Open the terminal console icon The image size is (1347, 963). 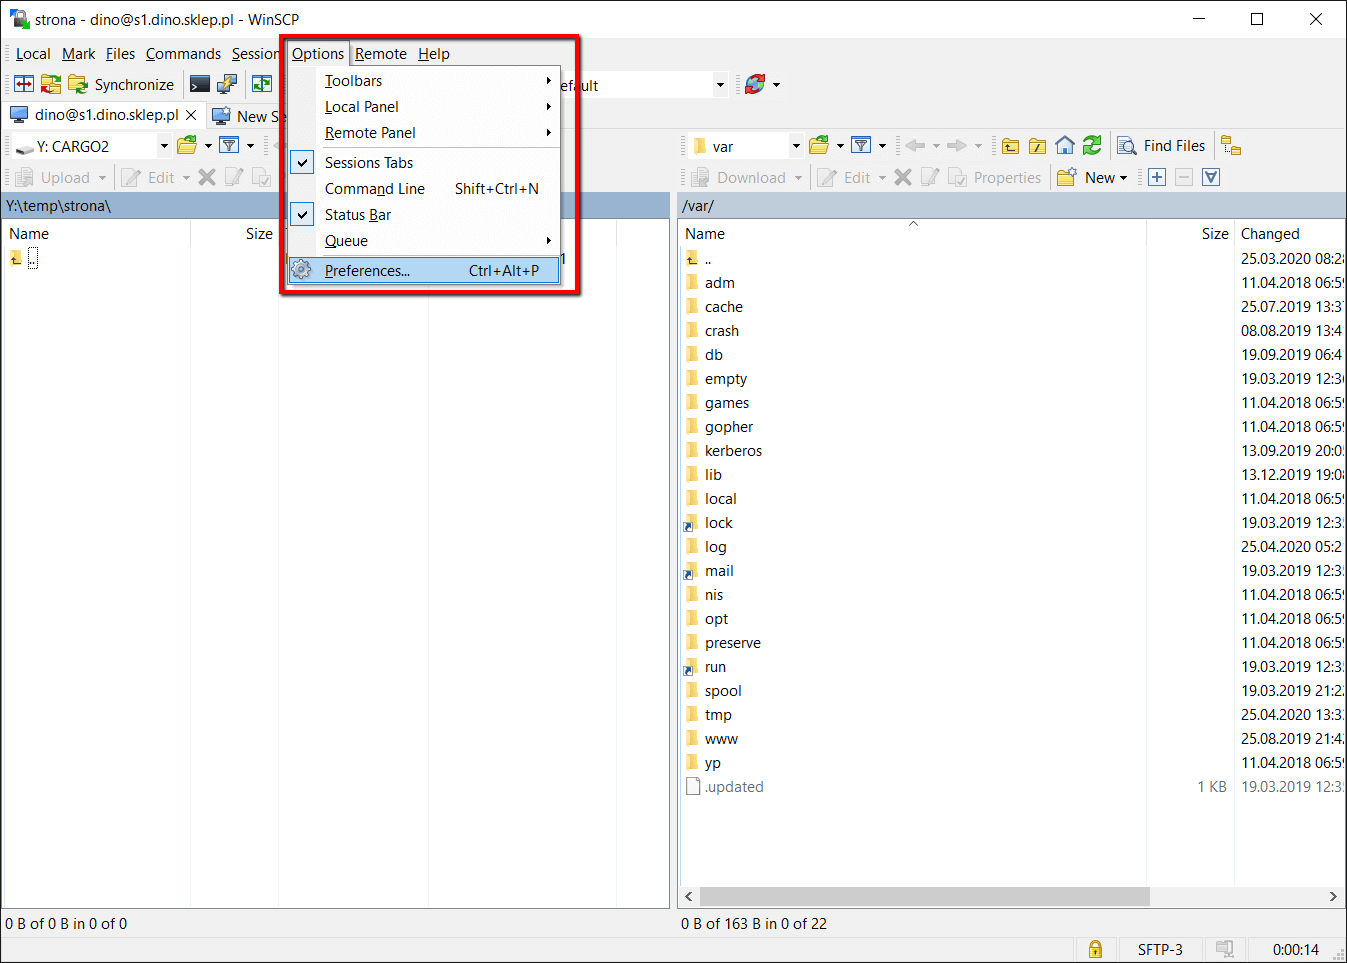[x=200, y=84]
